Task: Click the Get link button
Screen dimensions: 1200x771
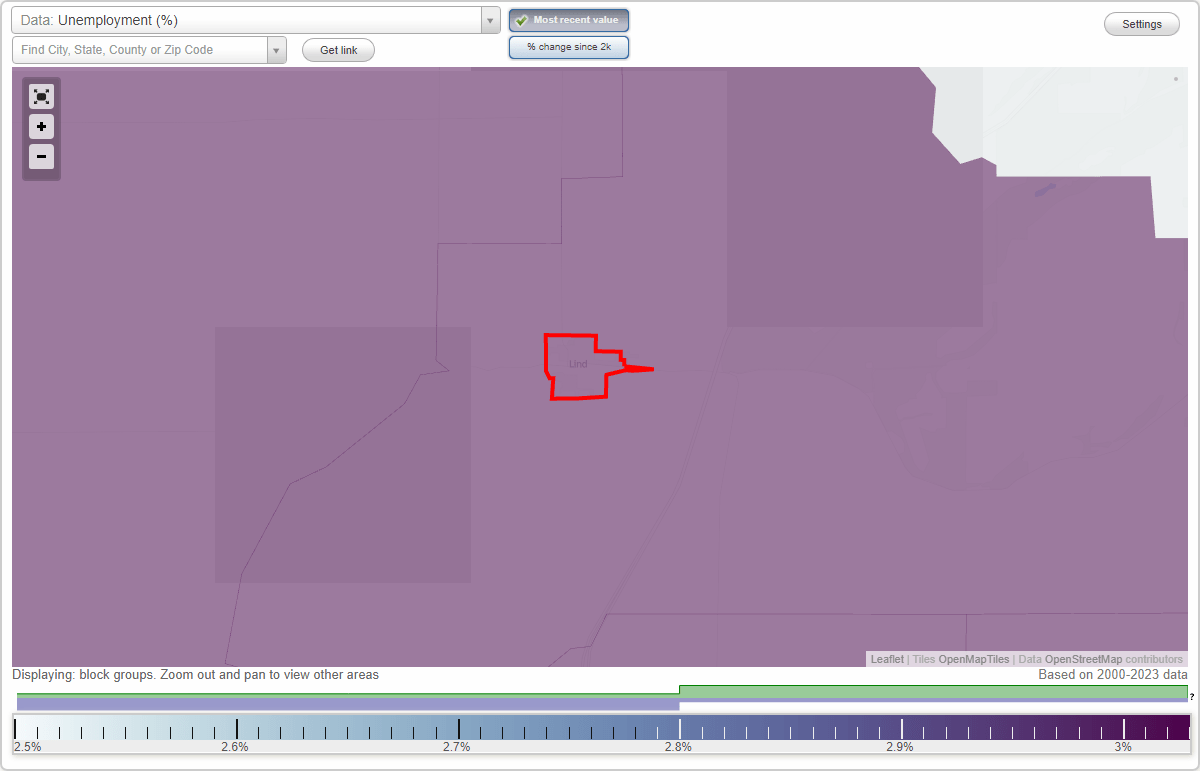Action: coord(337,49)
